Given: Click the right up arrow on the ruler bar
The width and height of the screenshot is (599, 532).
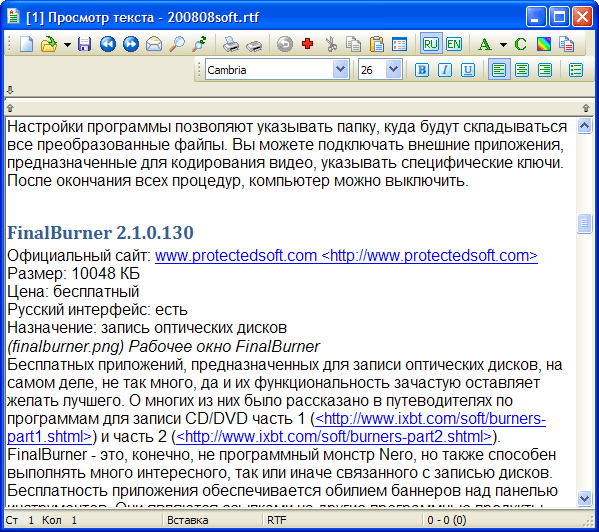Looking at the screenshot, I should (x=586, y=108).
